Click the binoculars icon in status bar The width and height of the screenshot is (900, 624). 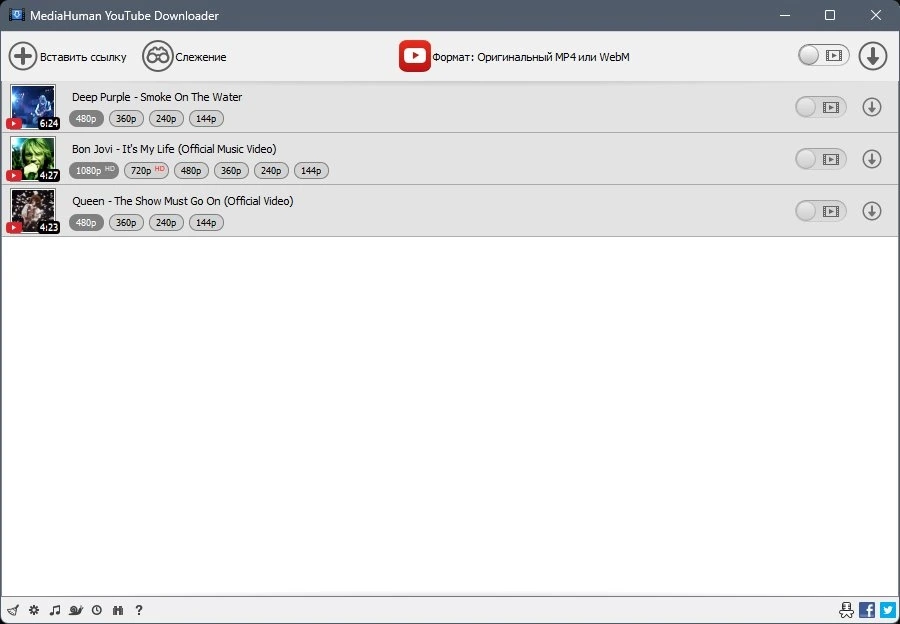[x=118, y=610]
